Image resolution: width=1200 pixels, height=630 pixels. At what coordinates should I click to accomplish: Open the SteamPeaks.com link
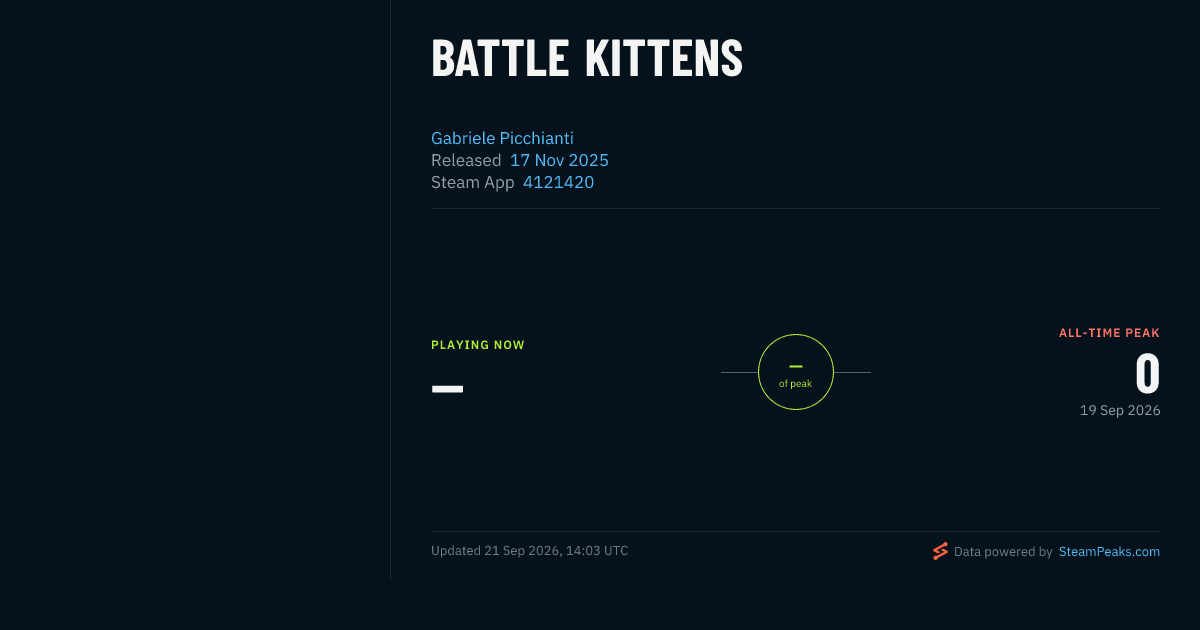1109,551
